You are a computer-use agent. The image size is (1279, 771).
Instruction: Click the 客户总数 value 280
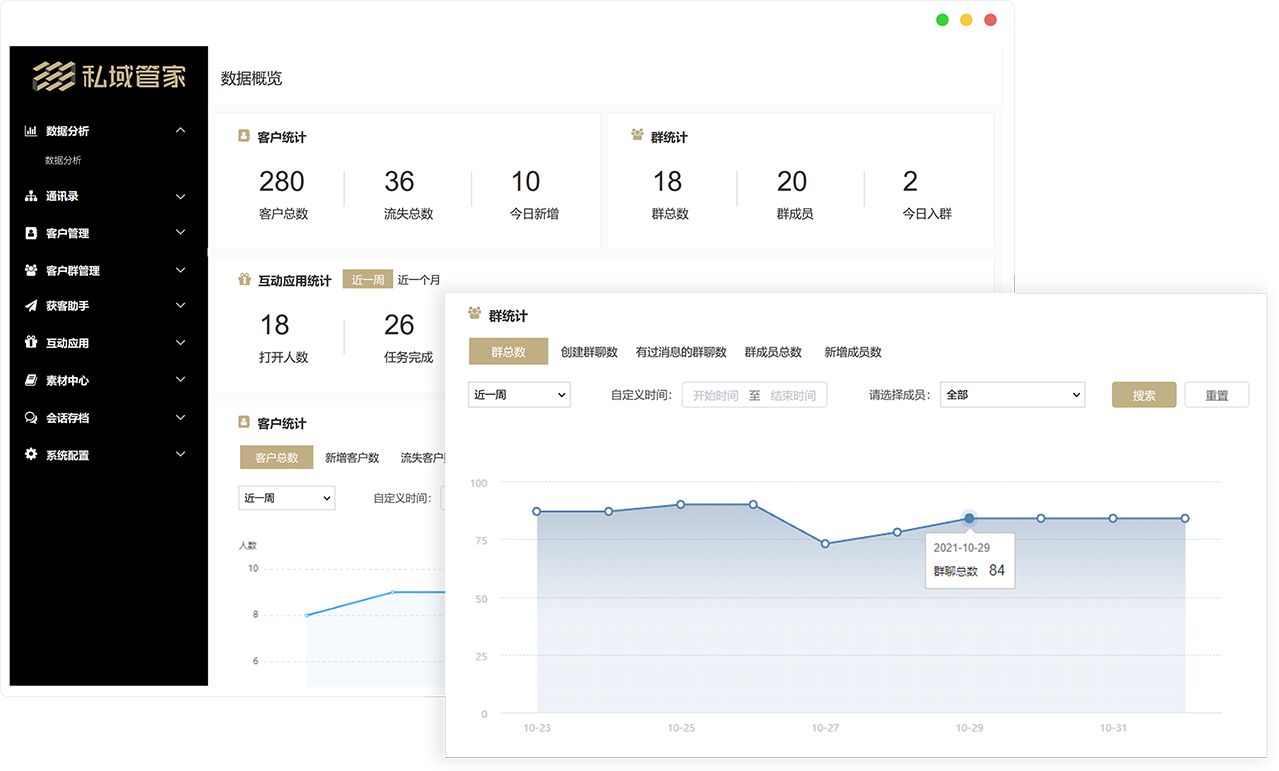(282, 181)
